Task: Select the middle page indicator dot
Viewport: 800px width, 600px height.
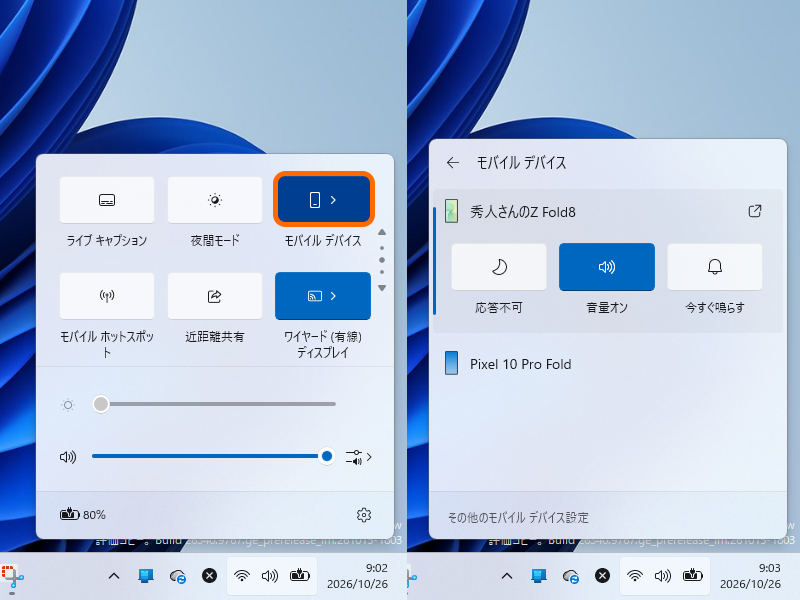Action: [x=382, y=260]
